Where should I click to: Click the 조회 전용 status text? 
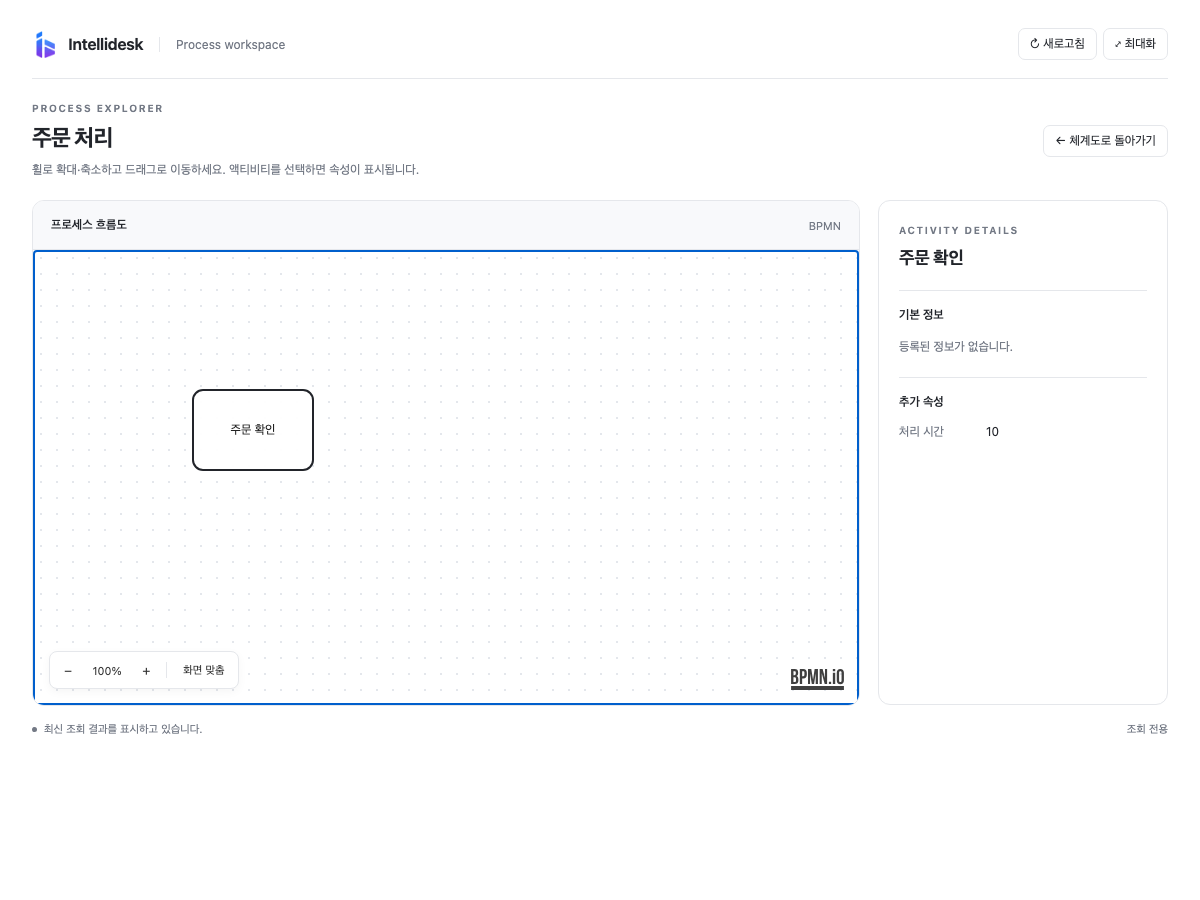tap(1147, 729)
